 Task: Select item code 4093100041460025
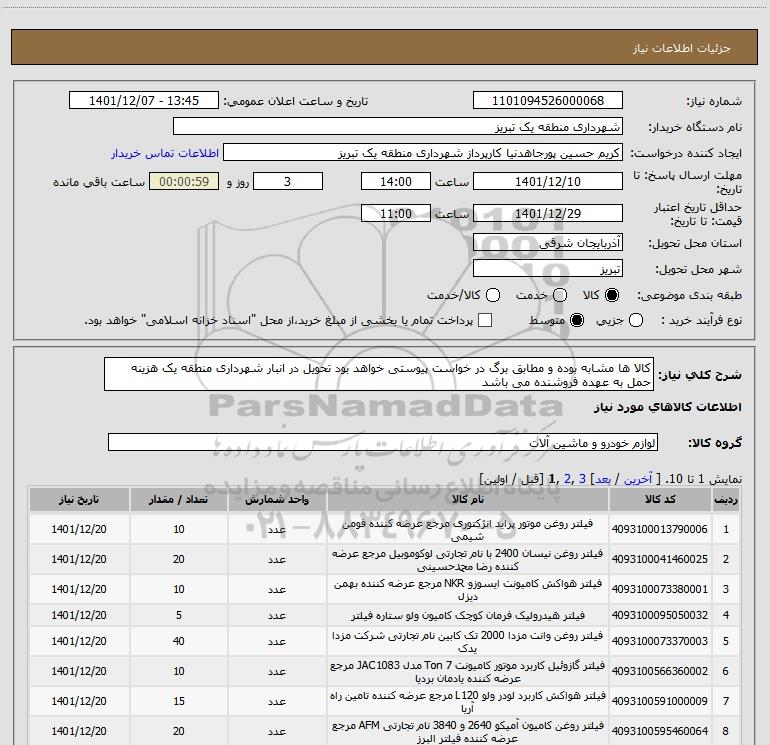(660, 559)
